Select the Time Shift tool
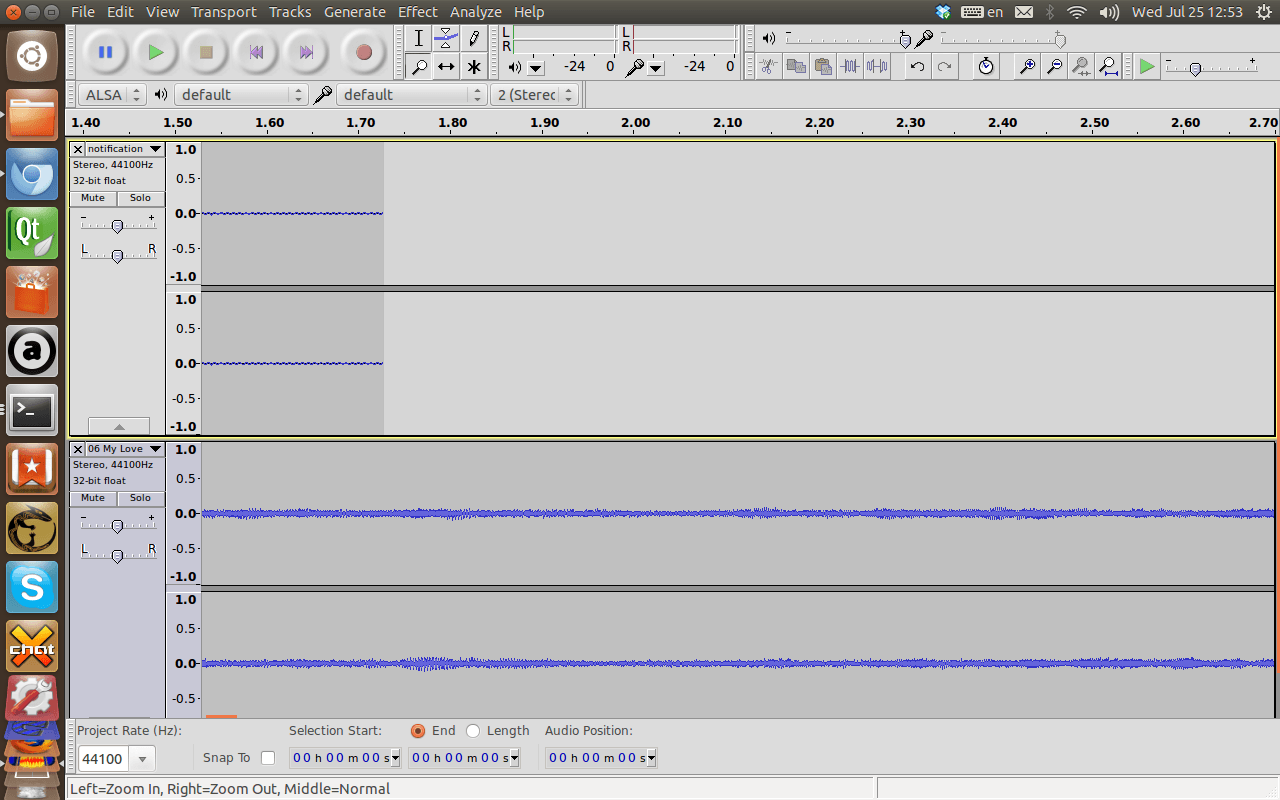The width and height of the screenshot is (1280, 800). point(446,67)
